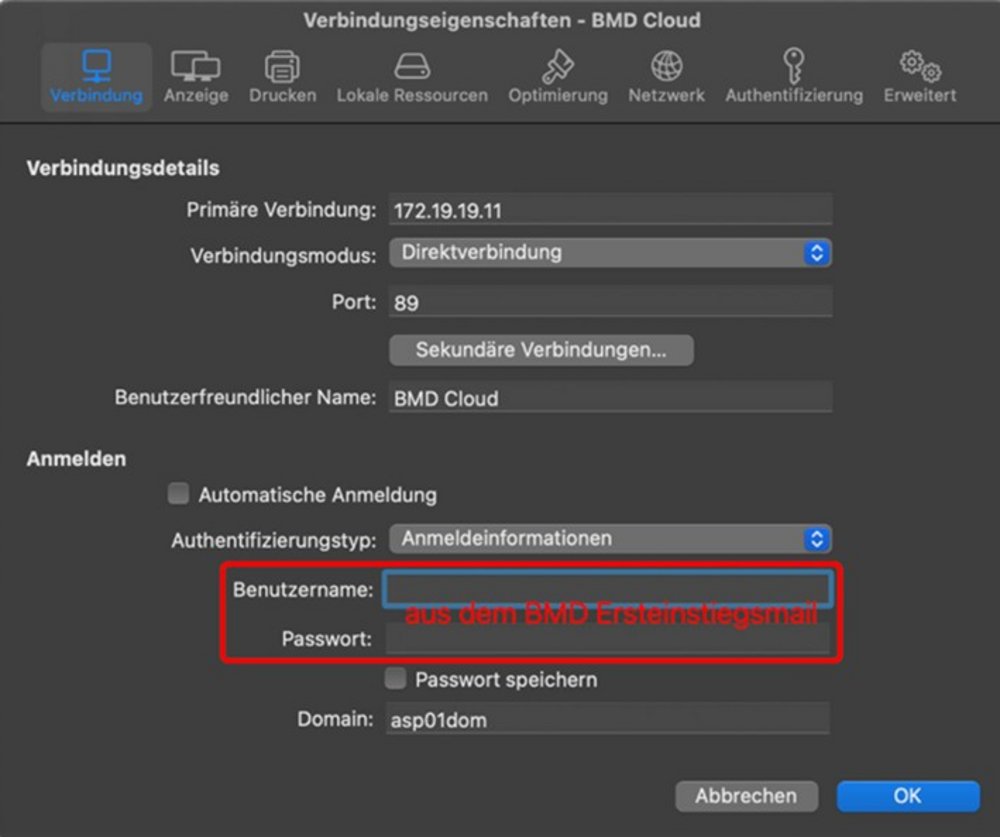Expand the Authentifizierungstyp dropdown
Image resolution: width=1000 pixels, height=837 pixels.
point(610,539)
